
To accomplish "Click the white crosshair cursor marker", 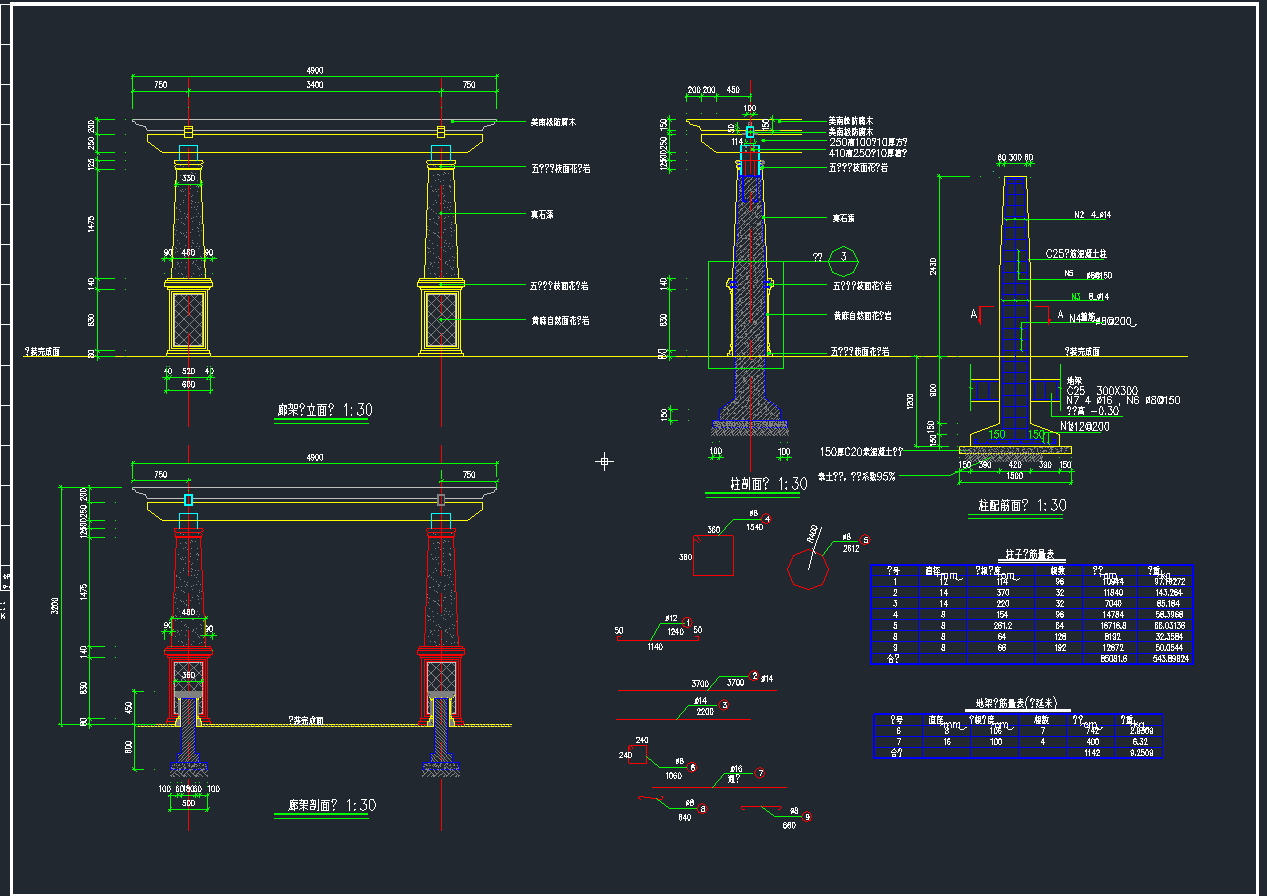I will tap(604, 461).
